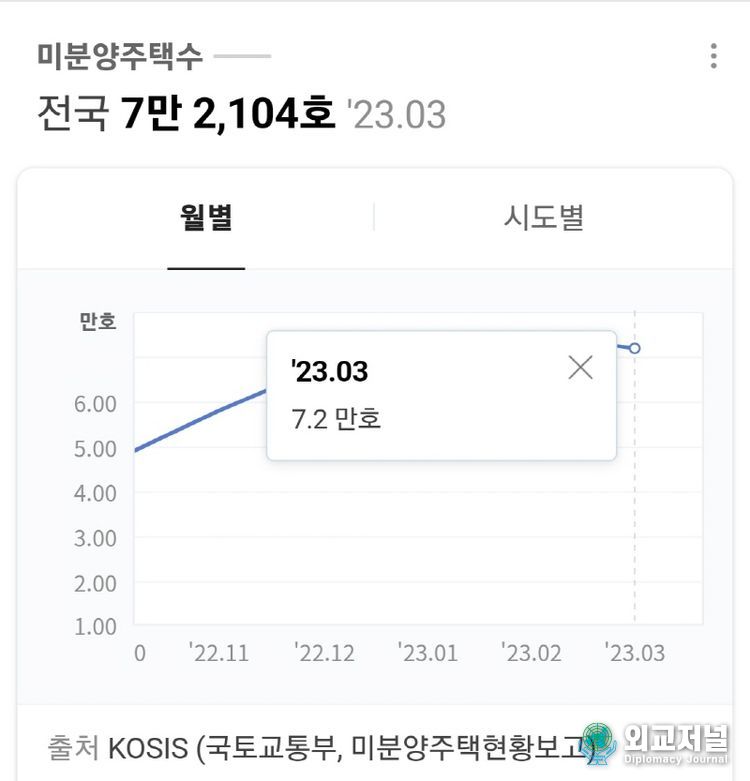
Task: Click the 7.2 만호 tooltip value
Action: coord(336,419)
